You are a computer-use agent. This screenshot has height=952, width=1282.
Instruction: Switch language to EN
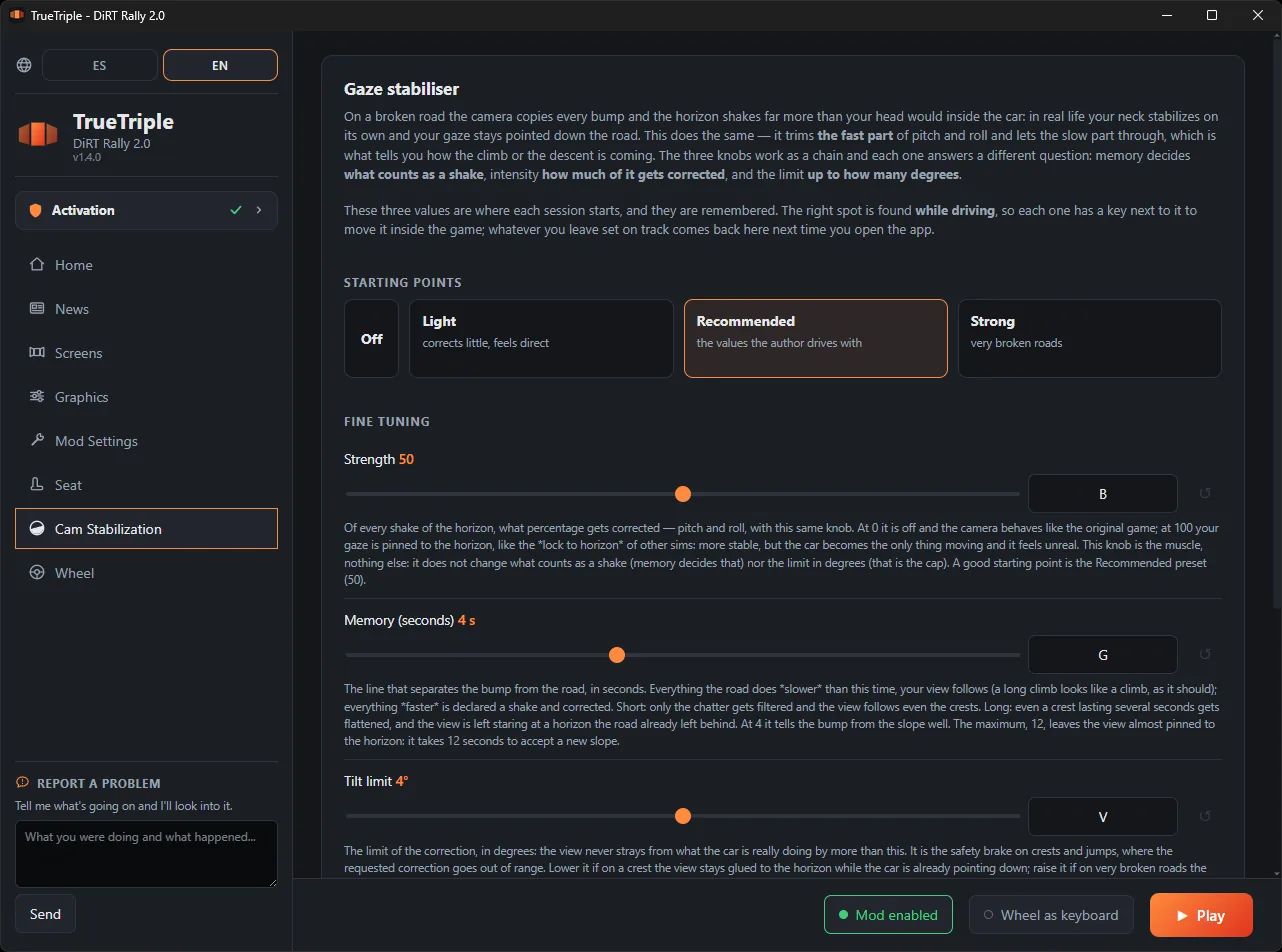tap(220, 65)
